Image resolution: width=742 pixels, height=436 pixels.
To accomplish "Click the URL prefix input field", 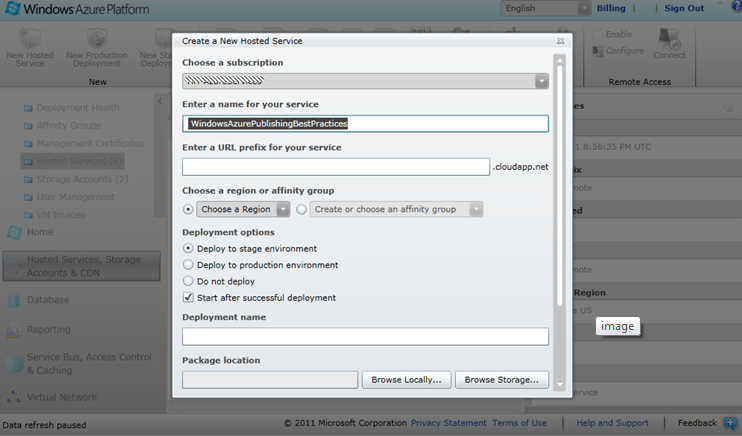I will [x=336, y=167].
